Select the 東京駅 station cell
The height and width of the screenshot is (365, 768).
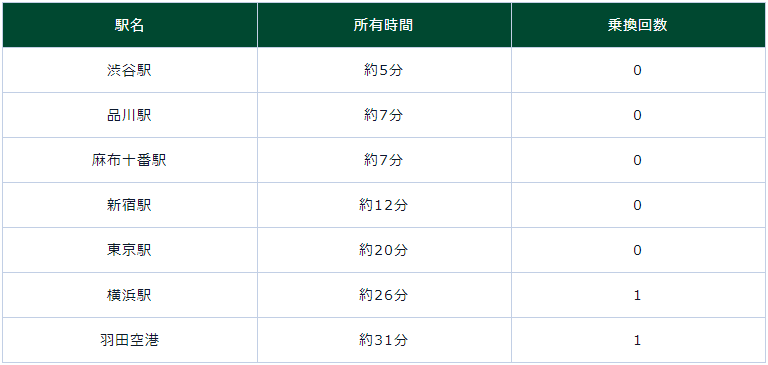tap(130, 250)
